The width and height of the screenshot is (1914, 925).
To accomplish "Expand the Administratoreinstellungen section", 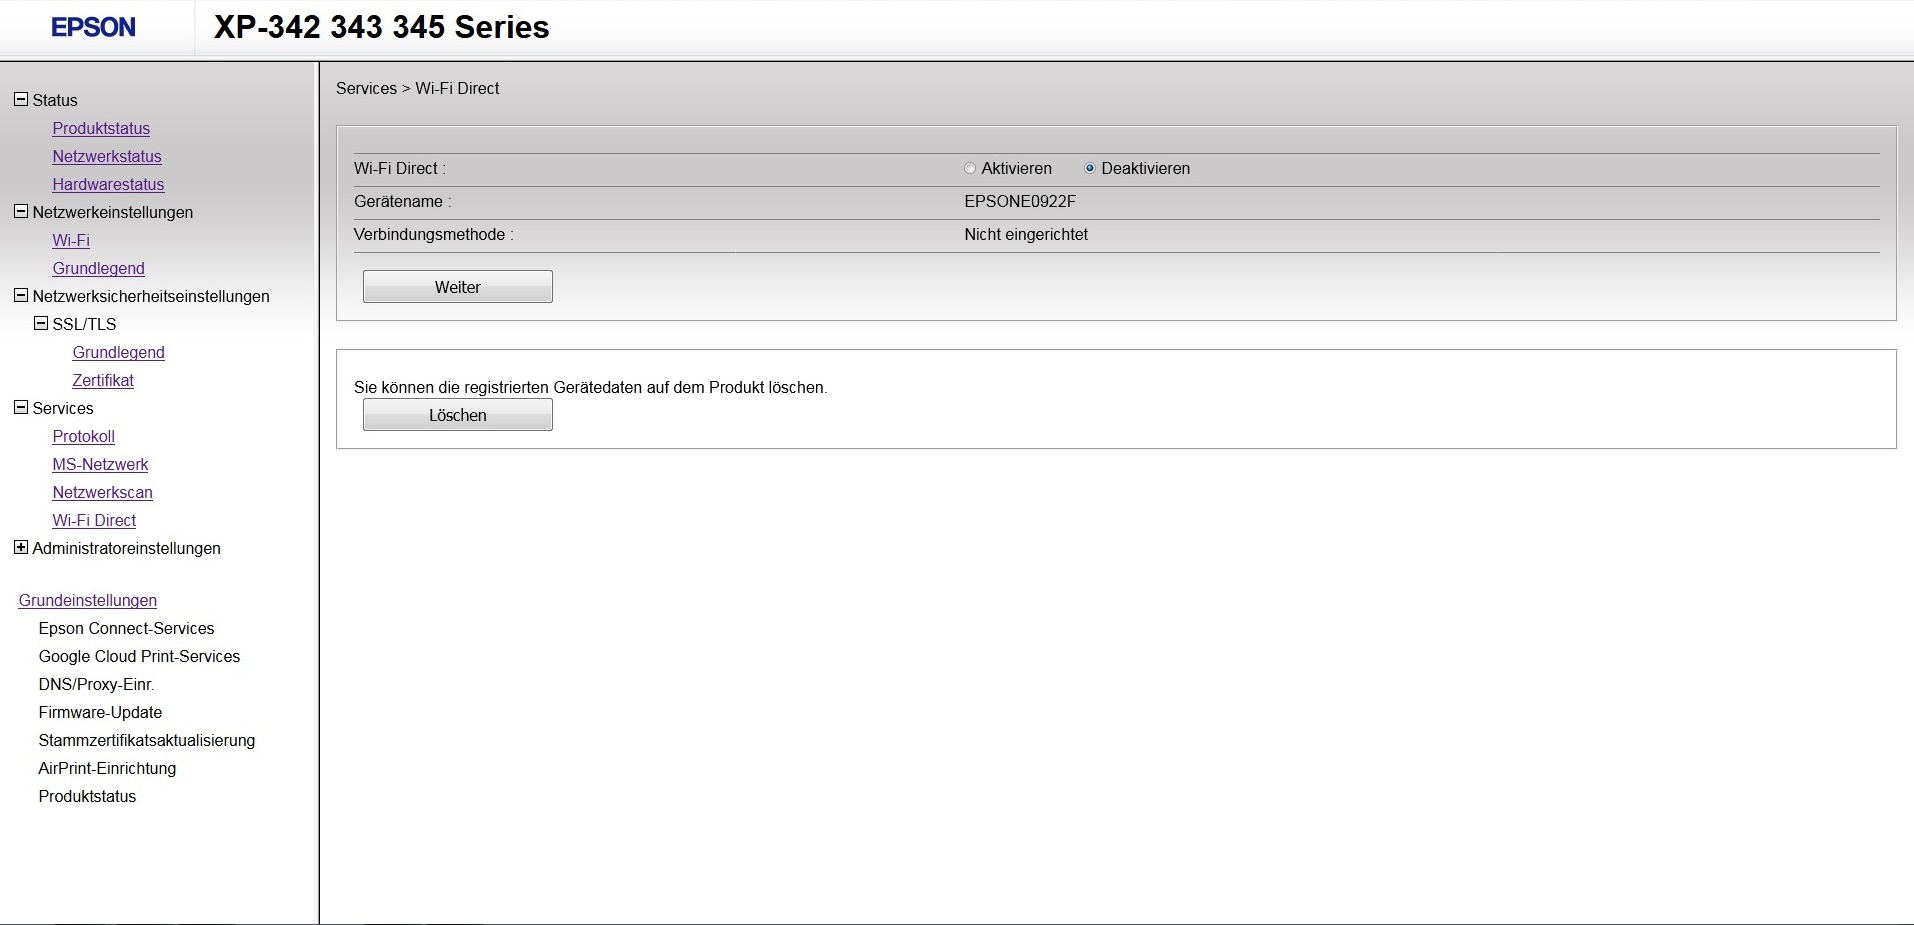I will point(21,548).
